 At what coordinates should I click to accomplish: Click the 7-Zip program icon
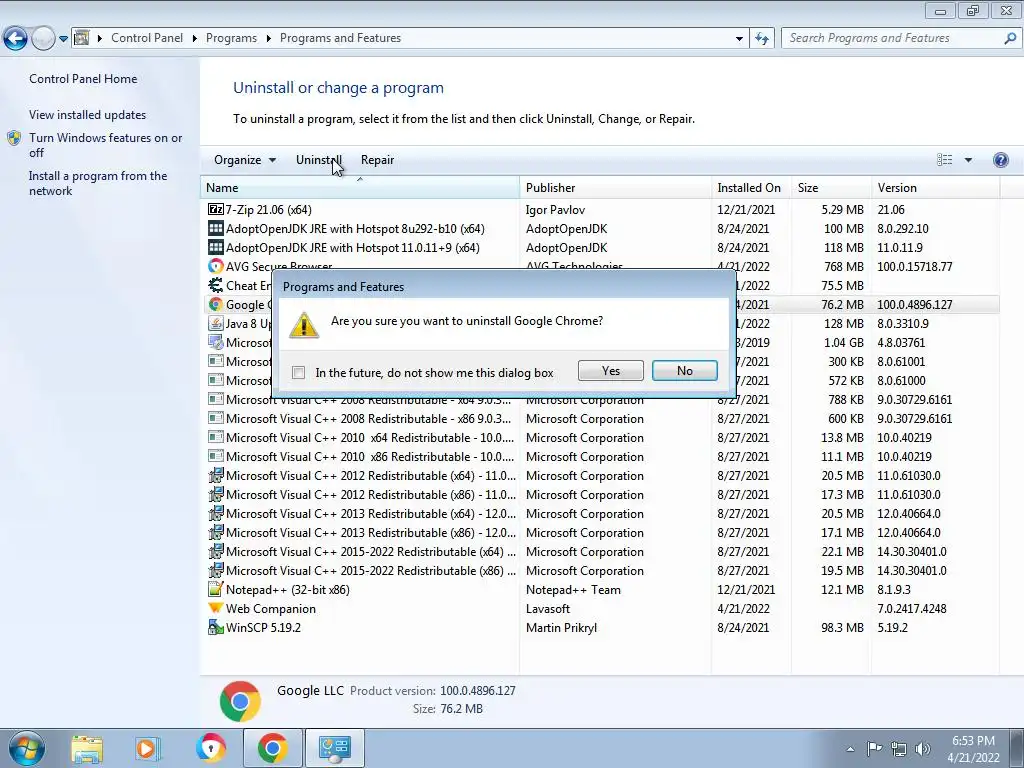click(x=216, y=210)
